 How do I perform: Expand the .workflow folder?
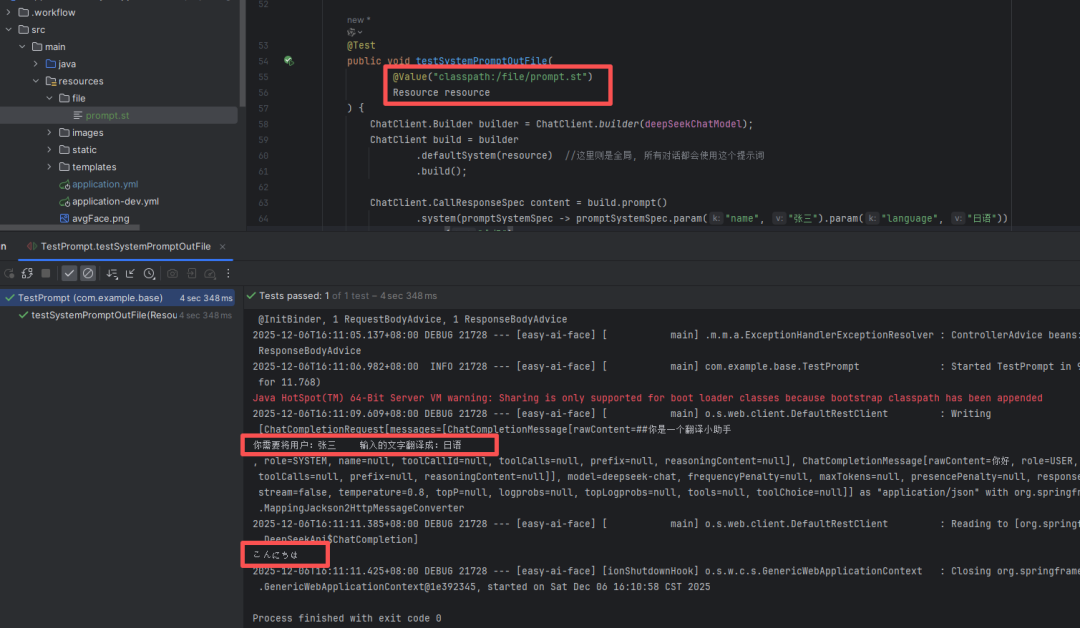click(9, 12)
